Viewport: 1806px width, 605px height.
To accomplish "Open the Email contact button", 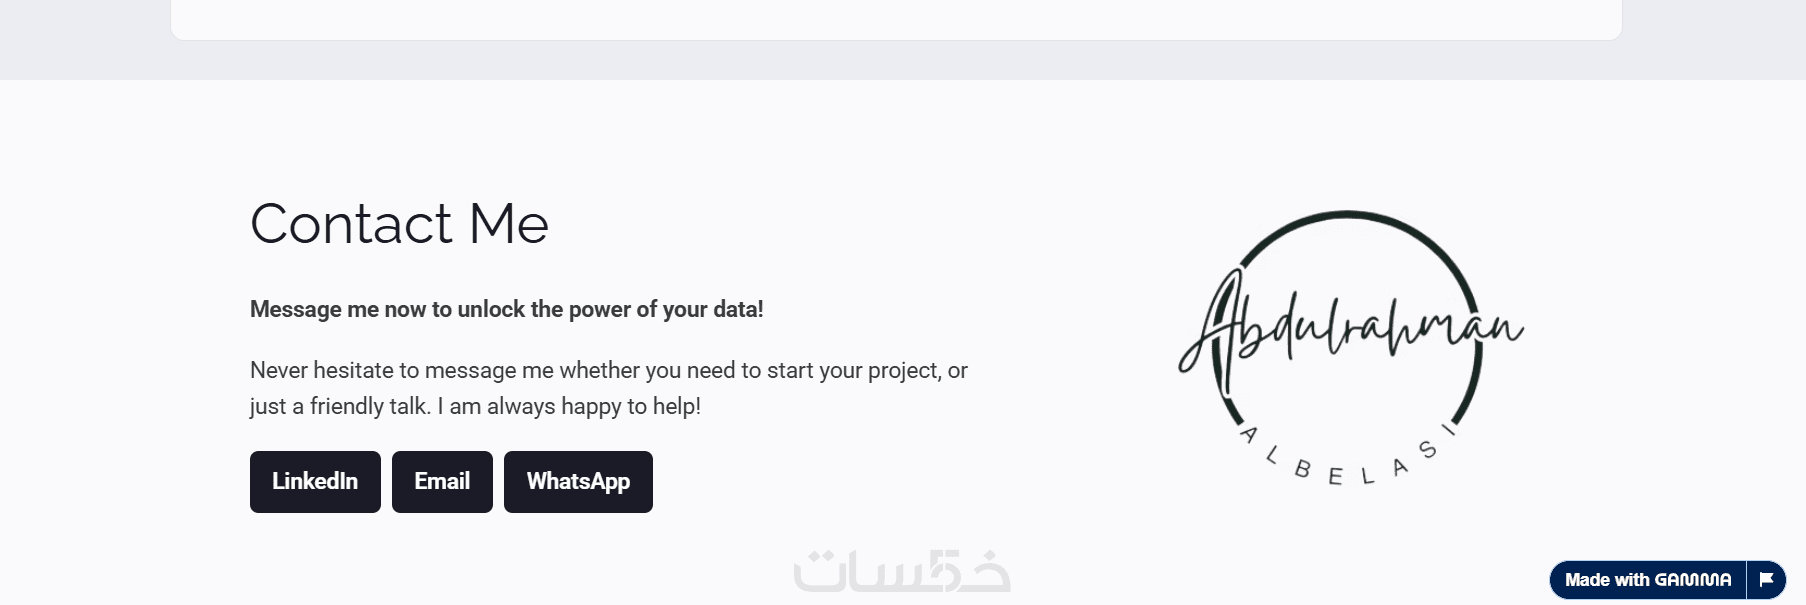I will coord(442,482).
